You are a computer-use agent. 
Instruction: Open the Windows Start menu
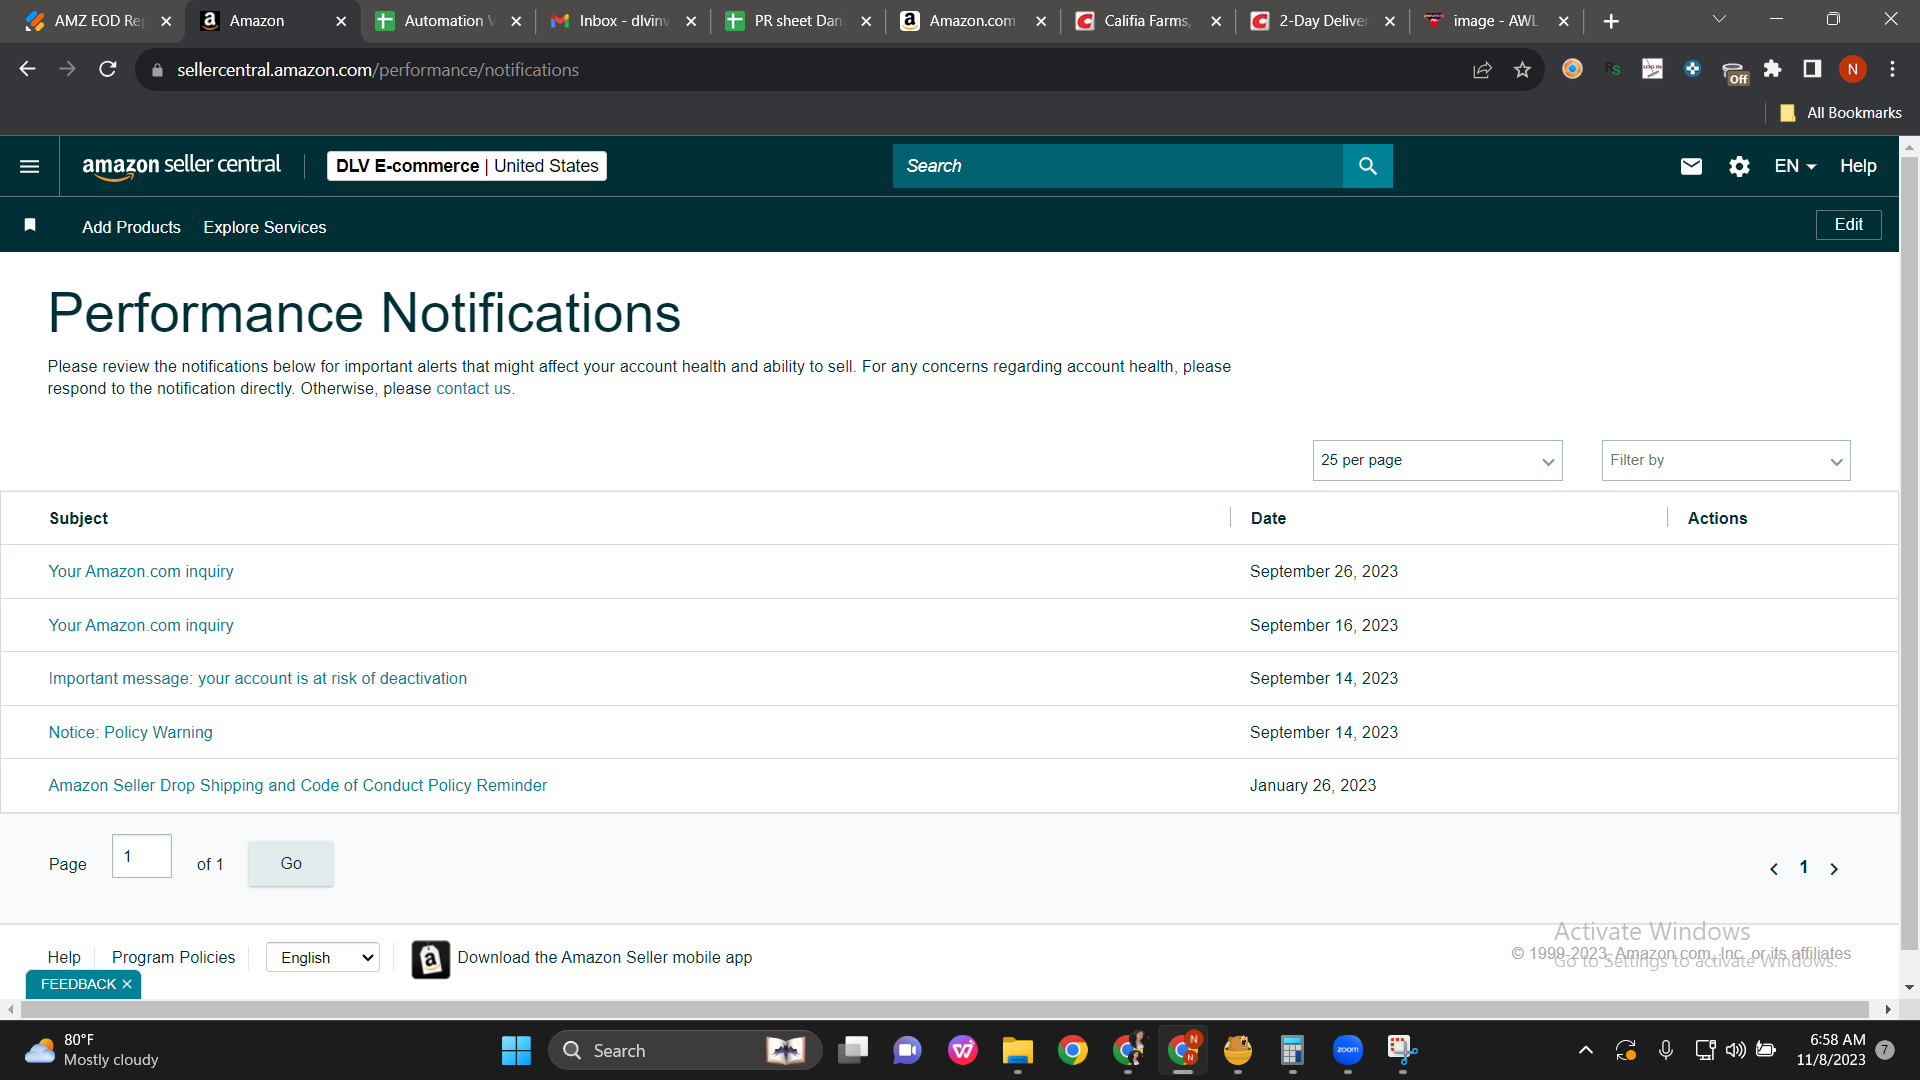pyautogui.click(x=516, y=1050)
